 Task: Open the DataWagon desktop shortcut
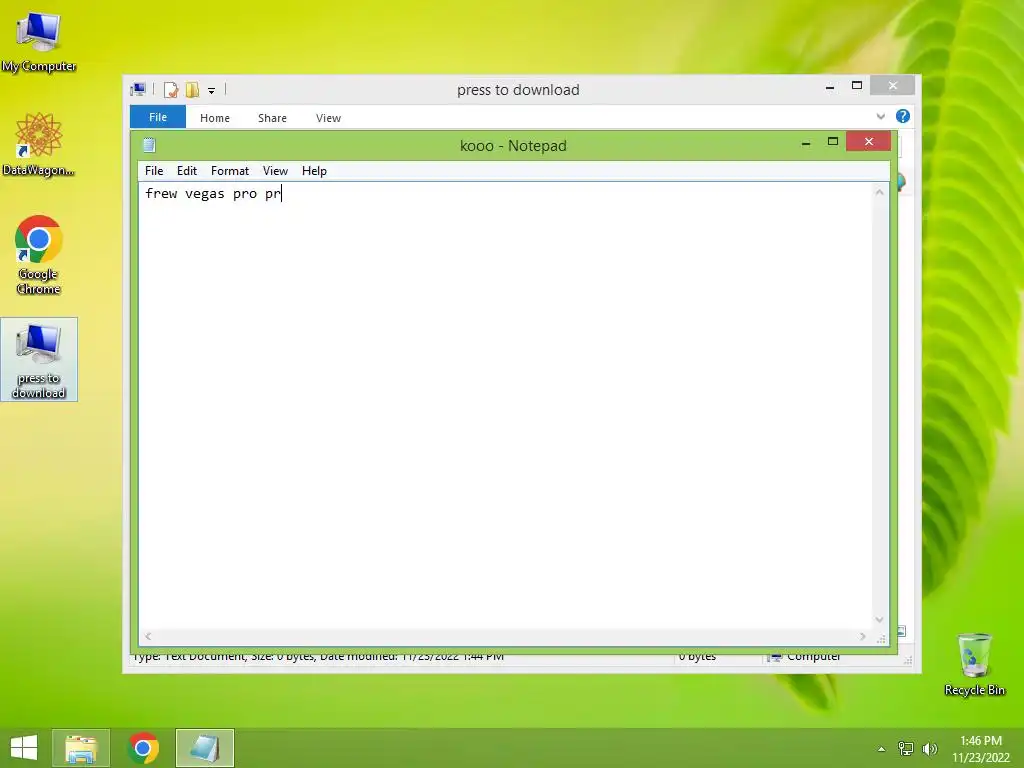point(39,144)
